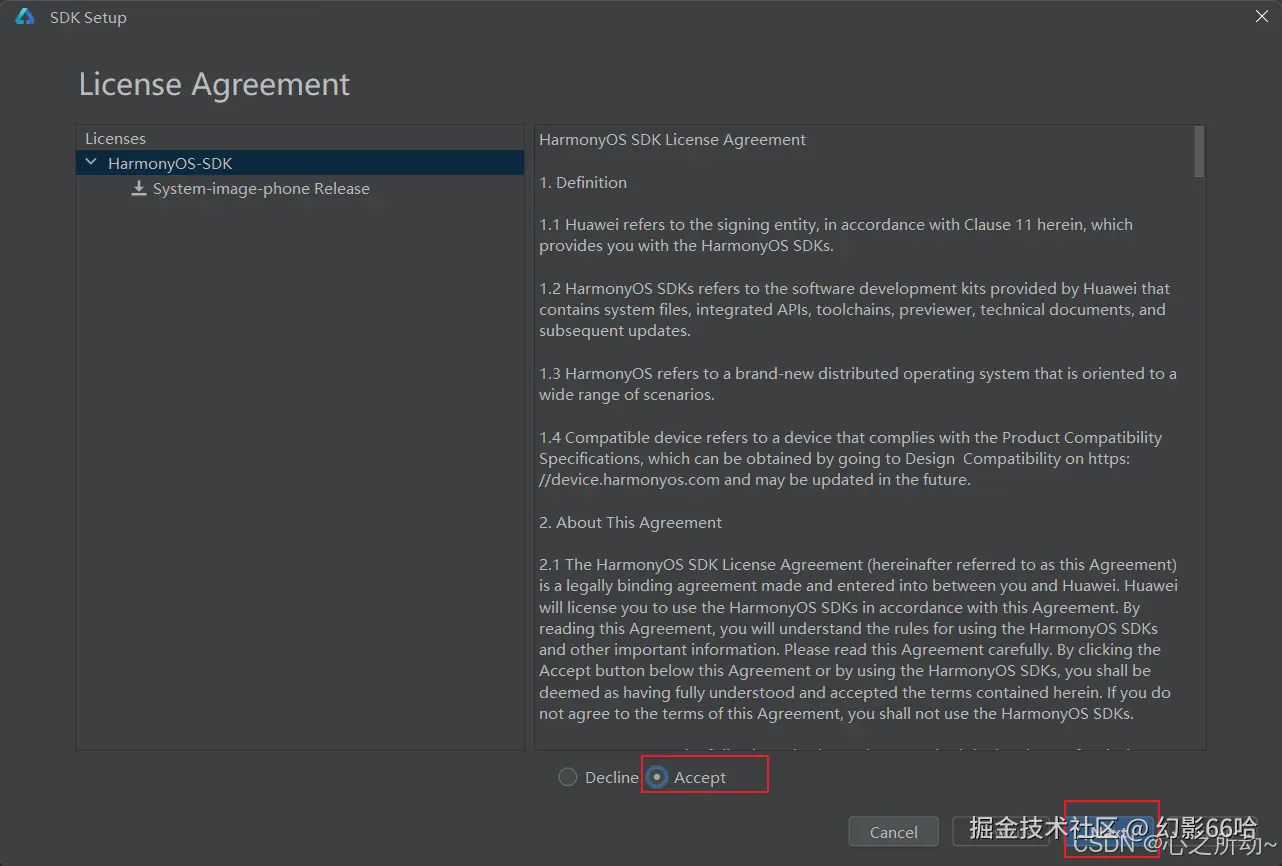Close the SDK Setup dialog
This screenshot has width=1282, height=866.
point(1262,16)
